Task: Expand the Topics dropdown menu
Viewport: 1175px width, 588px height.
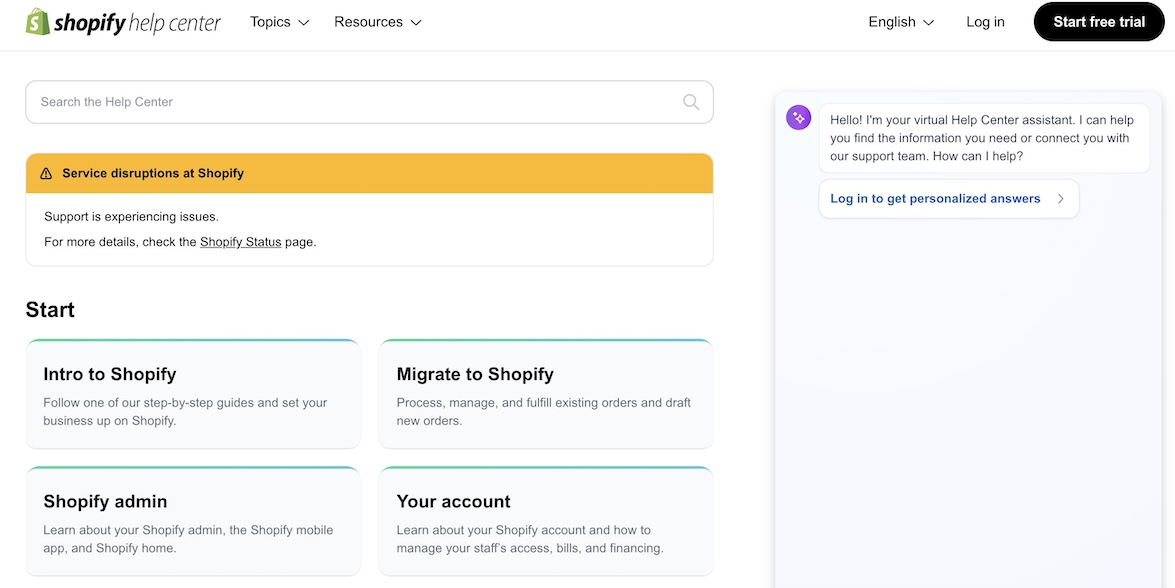Action: click(x=280, y=22)
